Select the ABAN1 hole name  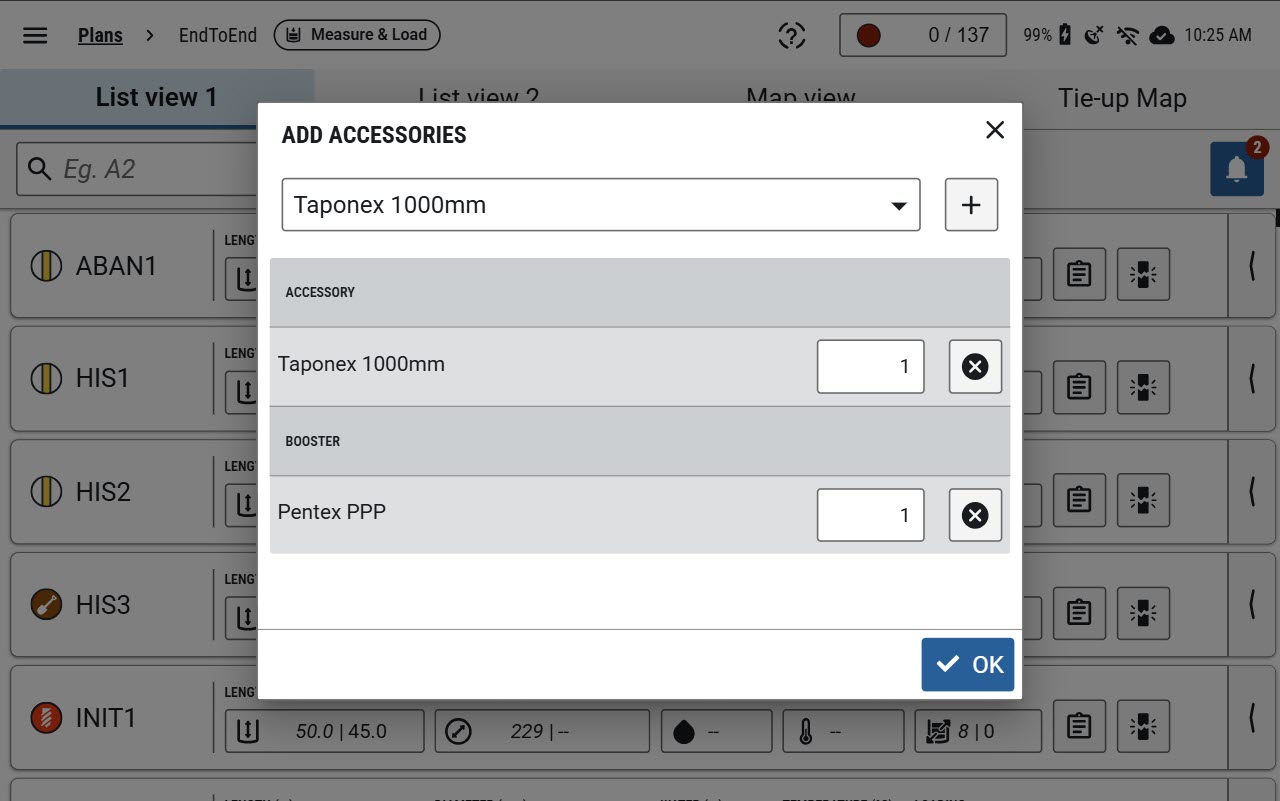117,266
